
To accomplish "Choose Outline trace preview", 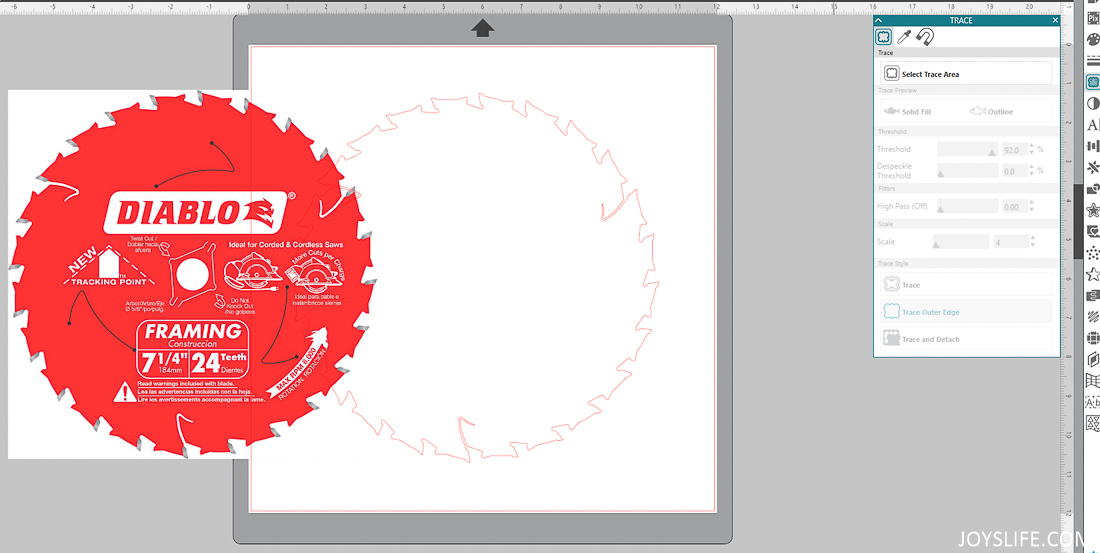I will pos(991,112).
